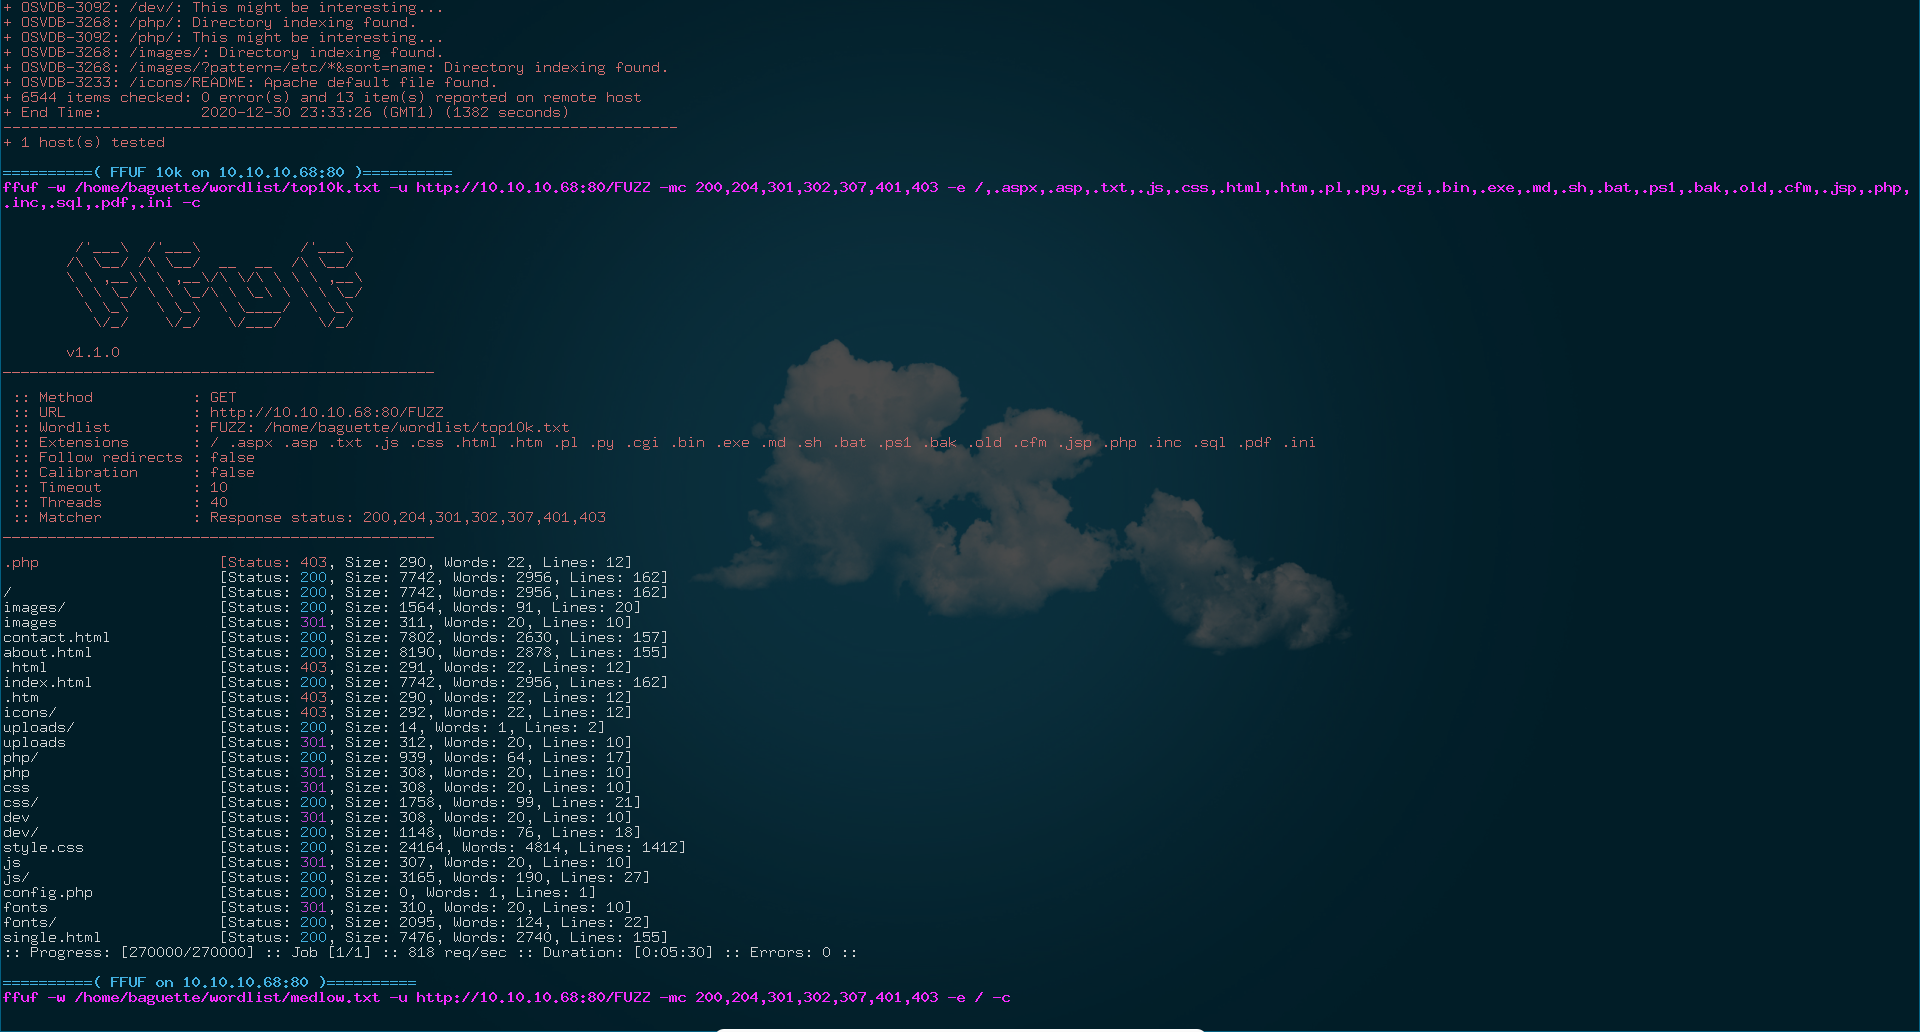Click the 'Extensions' config label
The width and height of the screenshot is (1920, 1032).
(83, 443)
